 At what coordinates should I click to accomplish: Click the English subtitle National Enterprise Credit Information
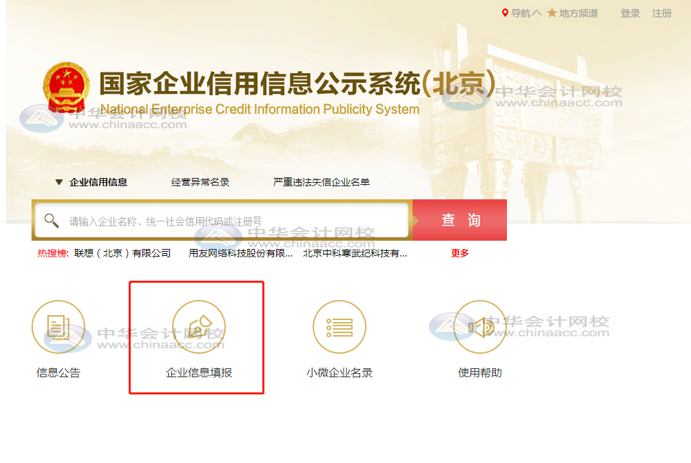[260, 109]
